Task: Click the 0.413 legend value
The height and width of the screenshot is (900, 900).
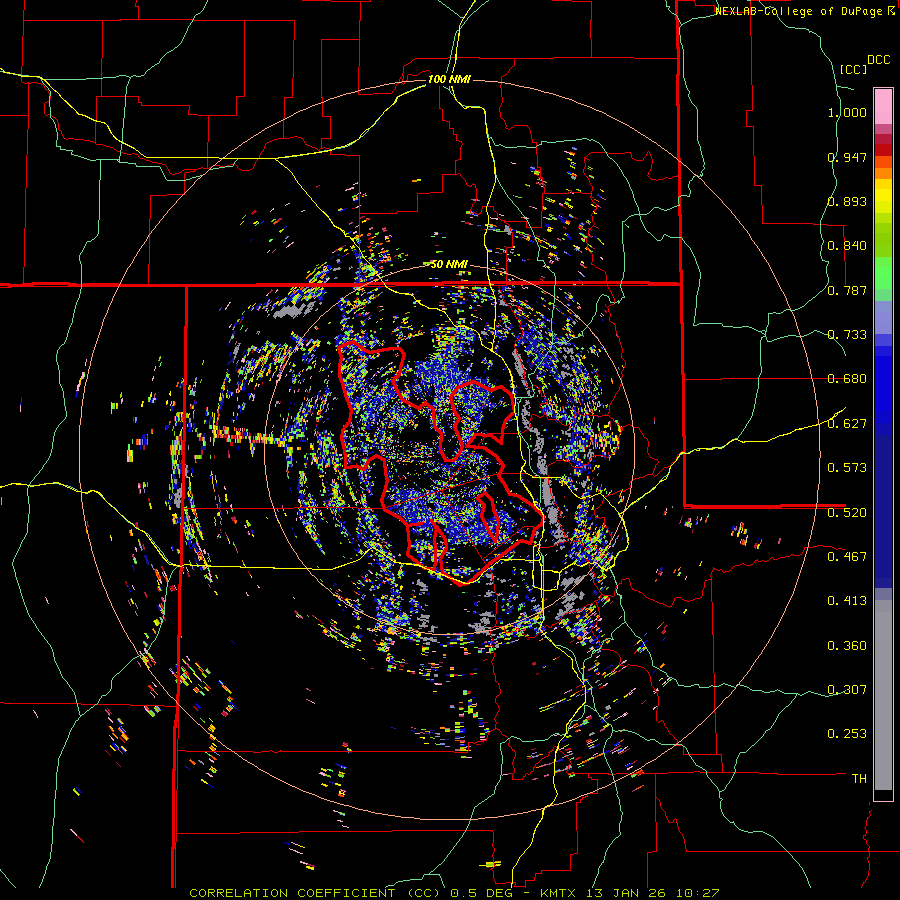Action: [847, 601]
